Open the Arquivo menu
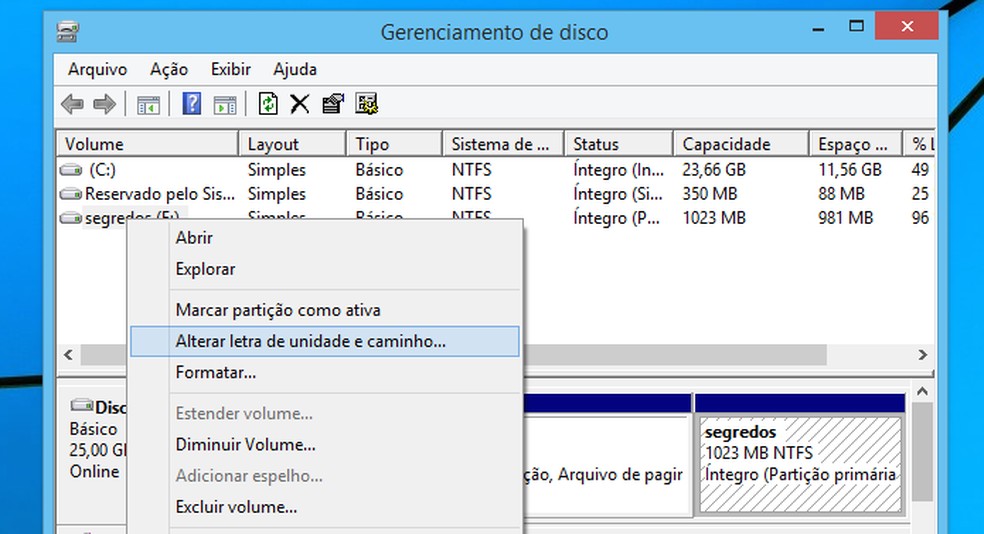 tap(97, 69)
